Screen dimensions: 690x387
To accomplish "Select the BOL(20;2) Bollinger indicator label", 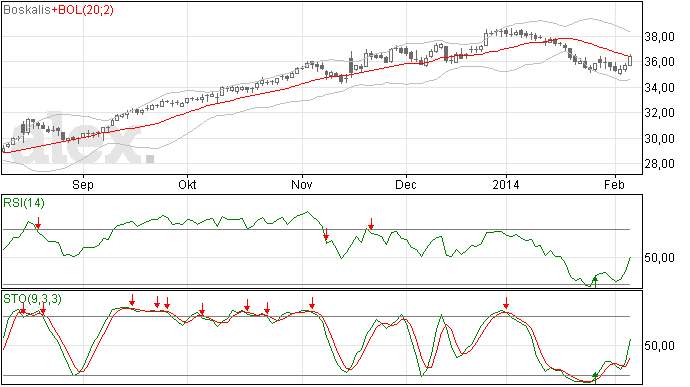I will tap(85, 10).
